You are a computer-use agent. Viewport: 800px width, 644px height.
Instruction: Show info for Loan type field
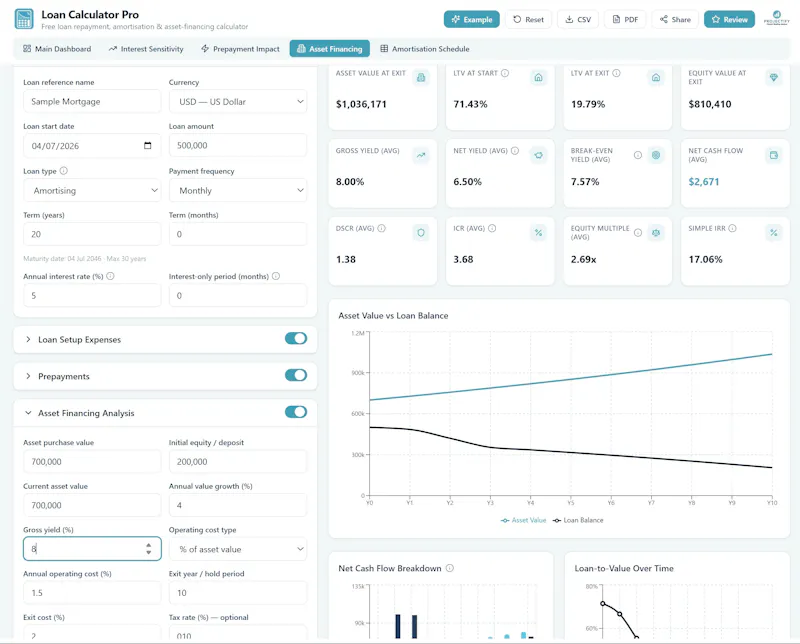pyautogui.click(x=64, y=171)
